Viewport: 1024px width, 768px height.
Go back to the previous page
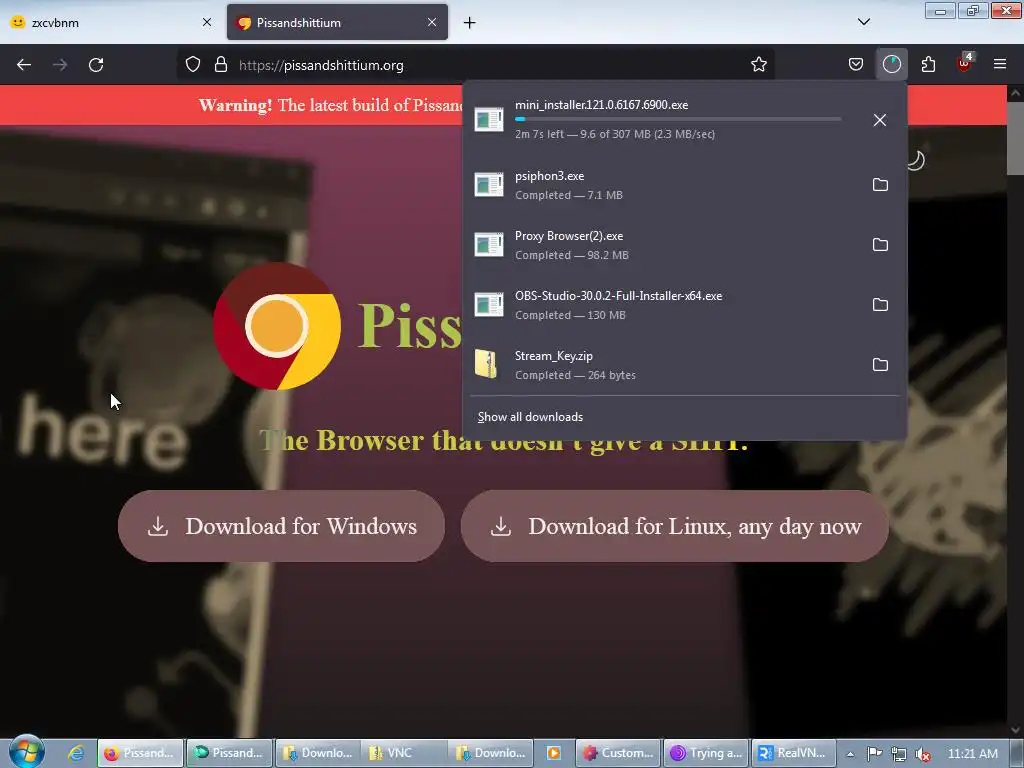[24, 65]
